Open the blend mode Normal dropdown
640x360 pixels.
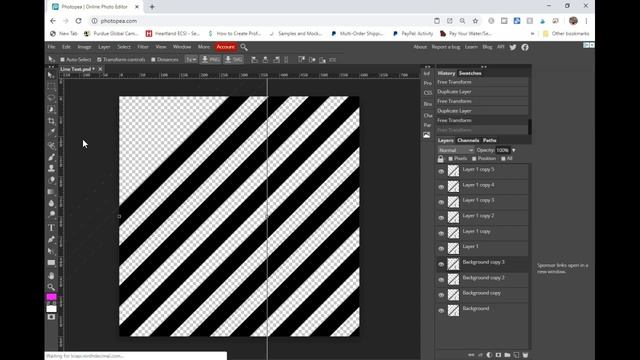click(456, 150)
